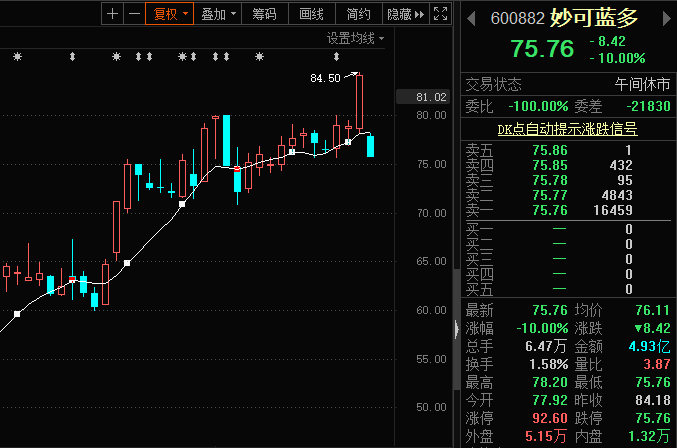Go to previous stock arrow
This screenshot has width=677, height=448.
click(471, 19)
